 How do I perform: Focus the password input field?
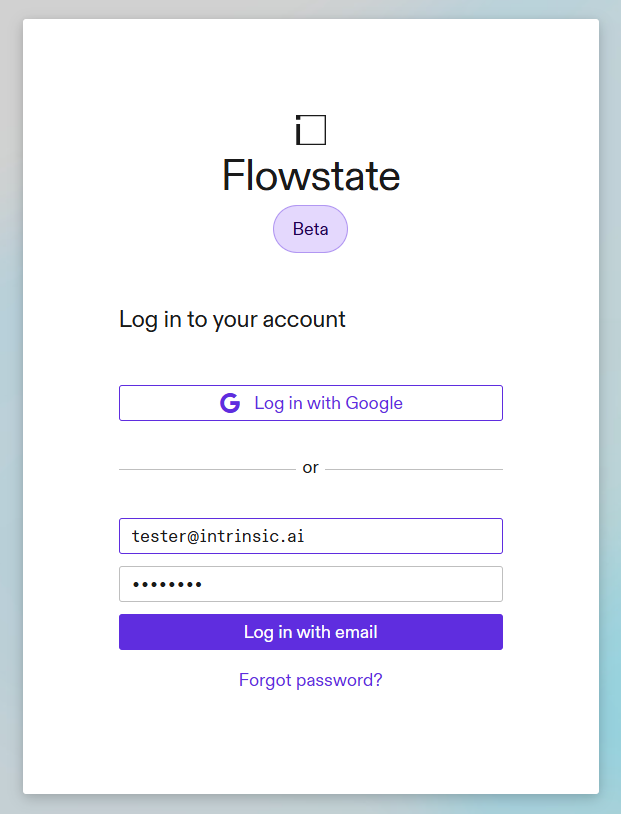310,584
